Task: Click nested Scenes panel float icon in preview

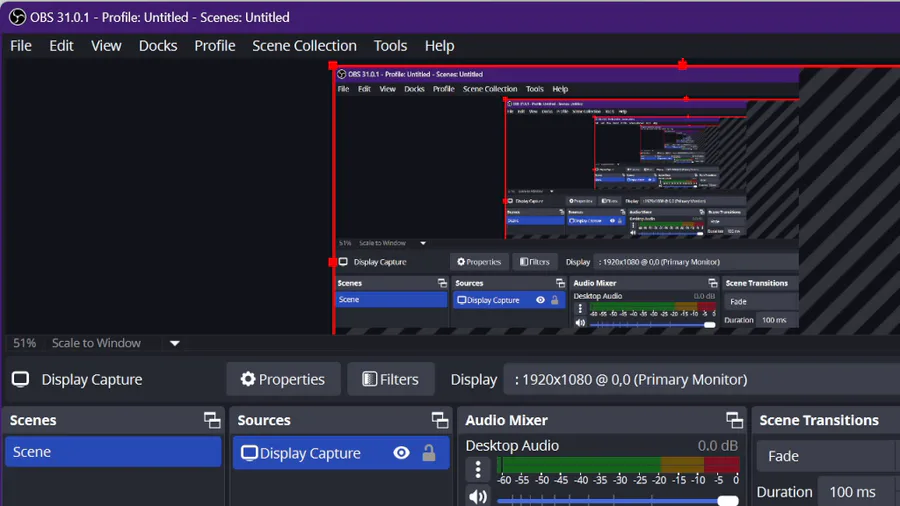Action: point(442,283)
